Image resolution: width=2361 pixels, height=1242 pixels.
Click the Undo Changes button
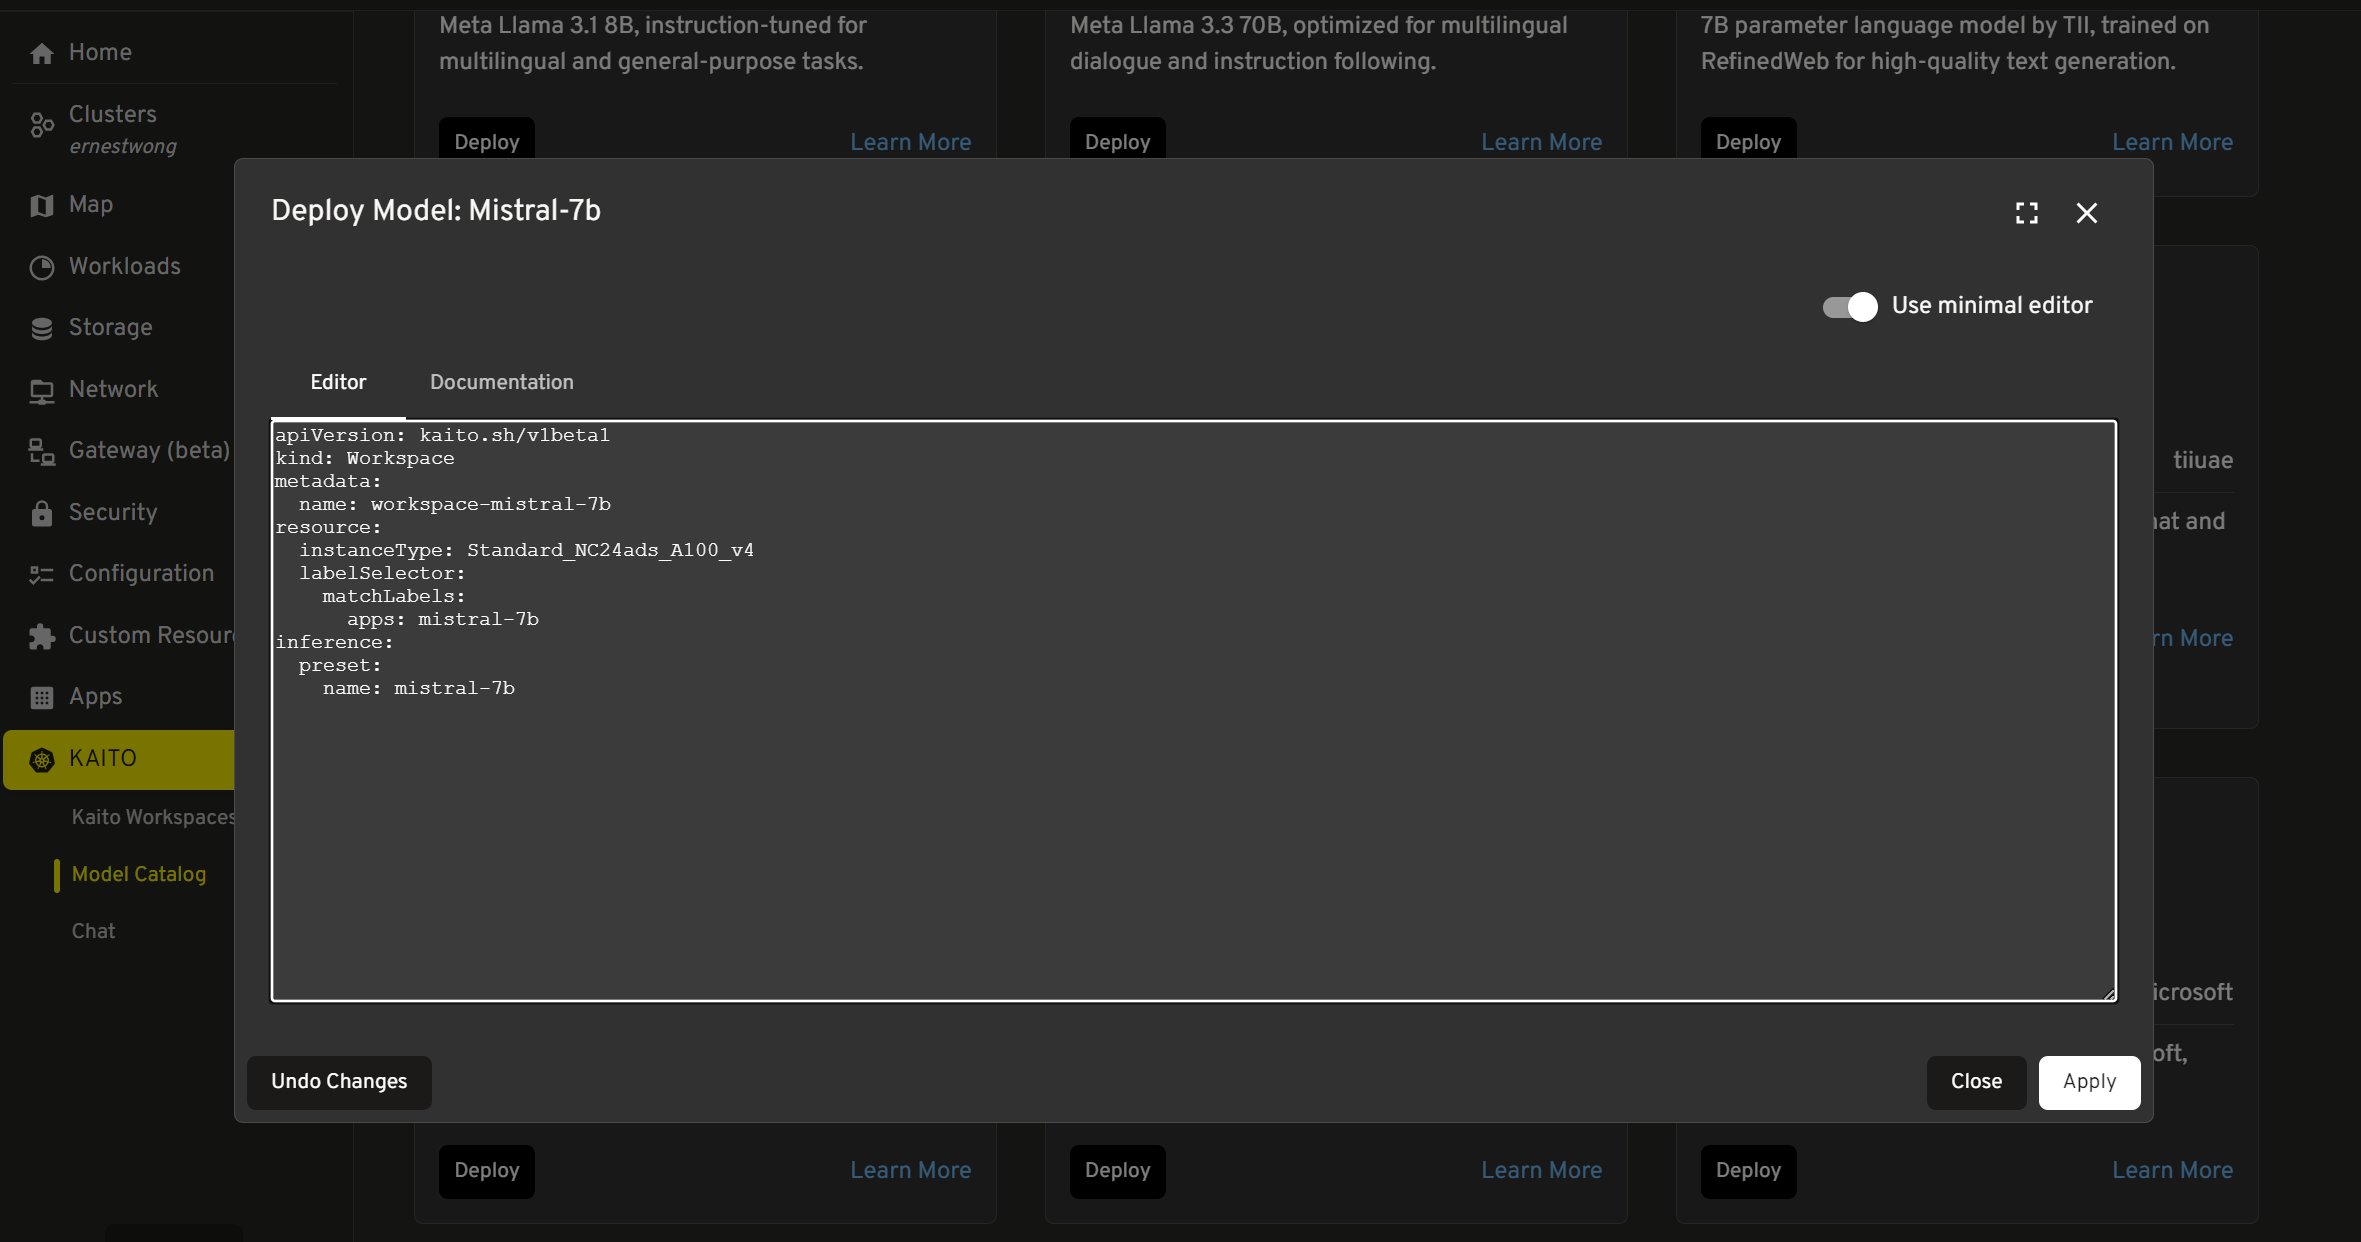tap(339, 1082)
